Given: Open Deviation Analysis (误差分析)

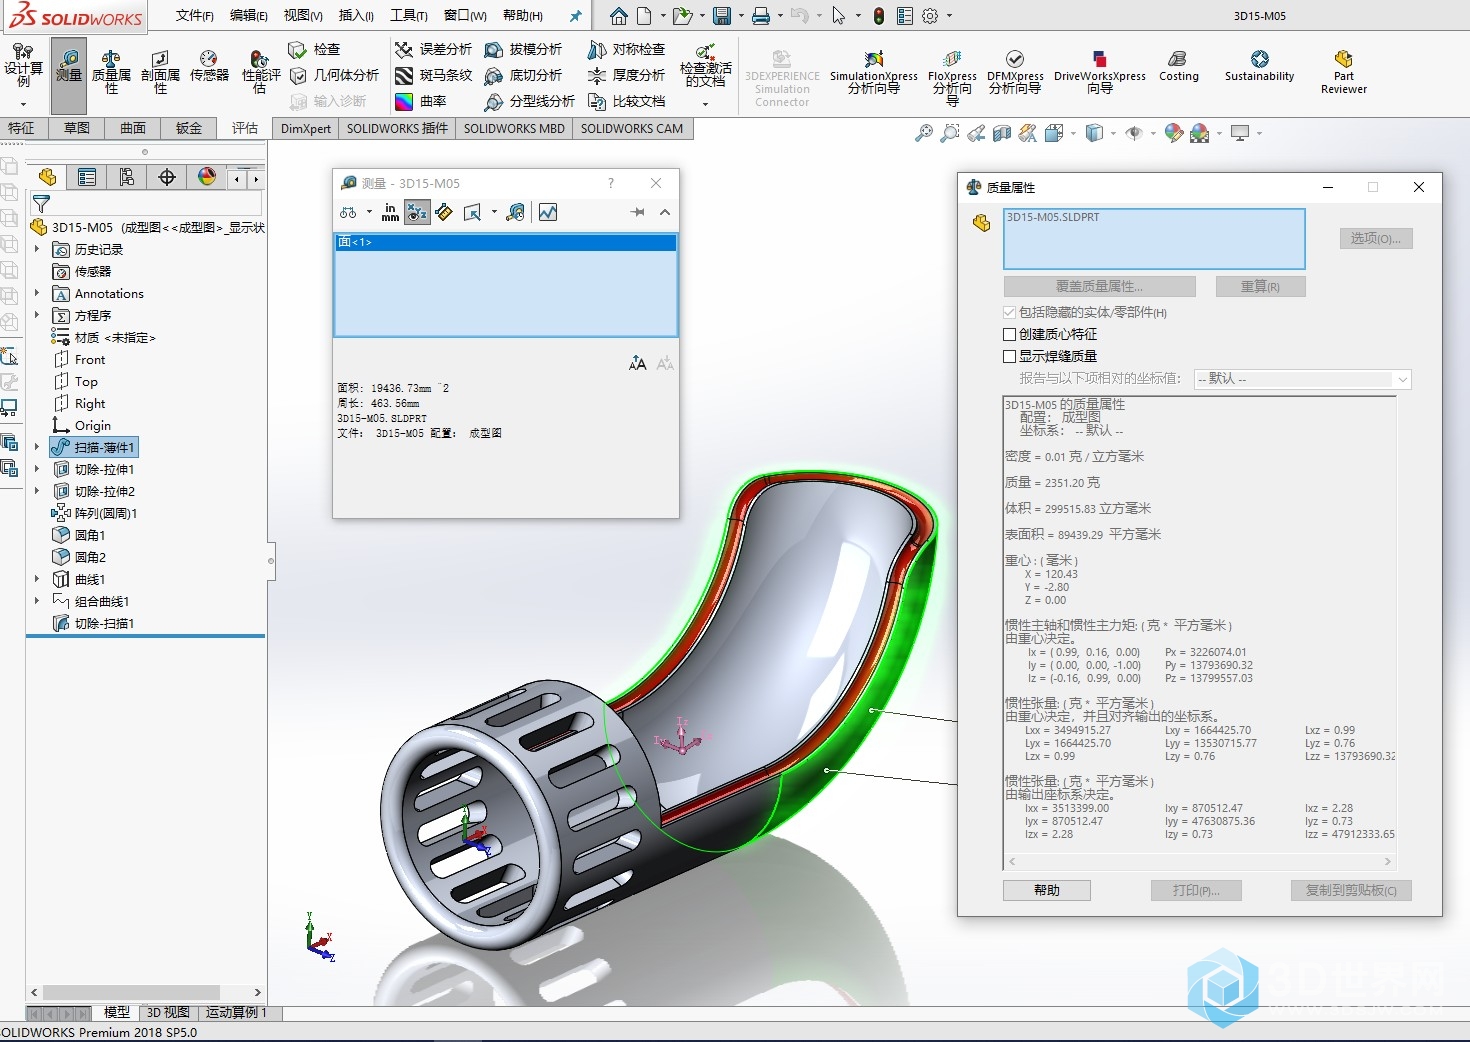Looking at the screenshot, I should point(433,49).
